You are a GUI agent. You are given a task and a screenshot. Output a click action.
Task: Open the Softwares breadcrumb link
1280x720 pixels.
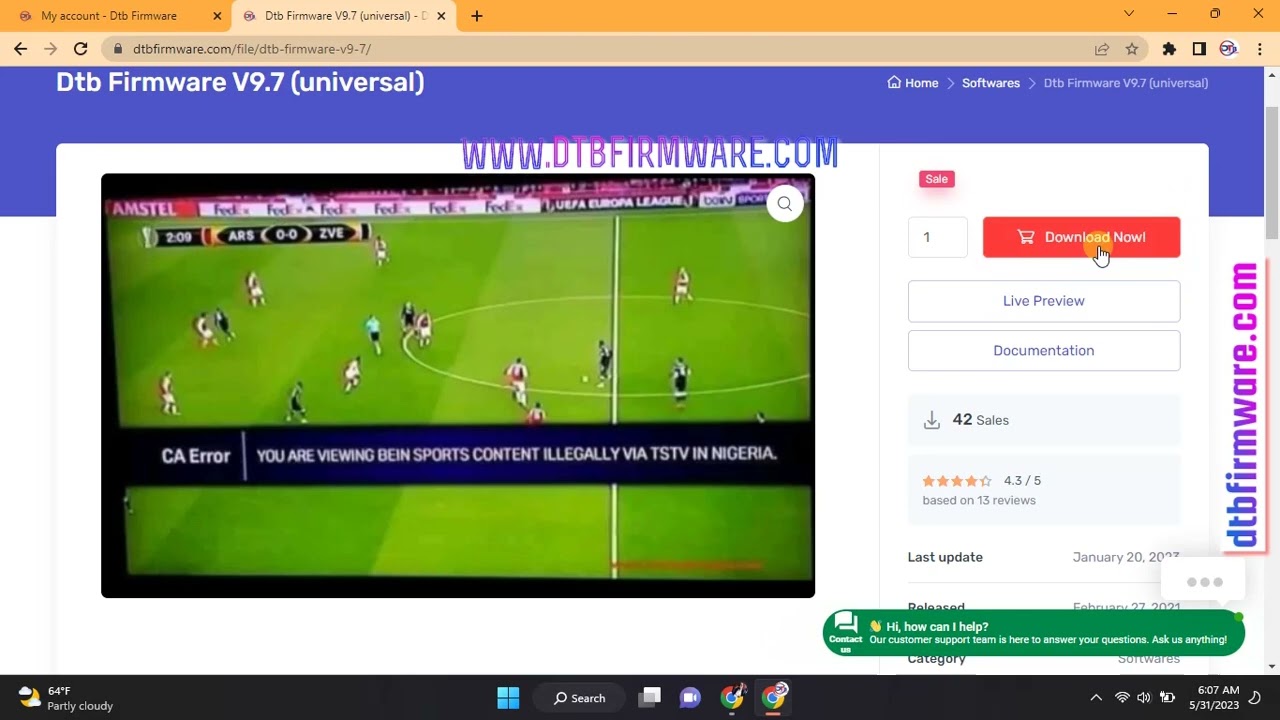pyautogui.click(x=991, y=83)
